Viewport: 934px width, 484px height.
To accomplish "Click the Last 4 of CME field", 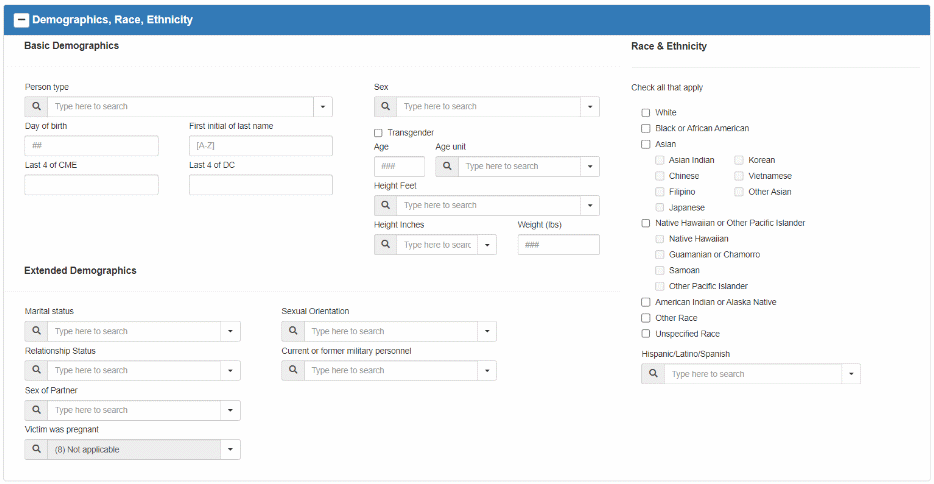I will click(91, 185).
